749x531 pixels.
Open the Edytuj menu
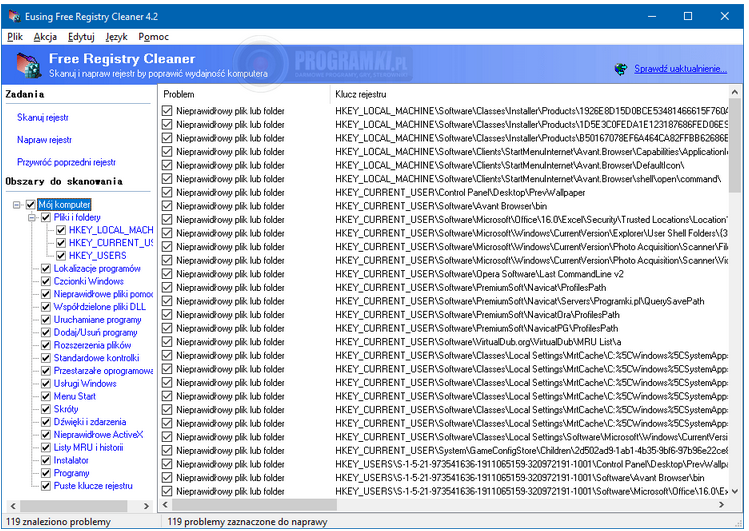coord(81,37)
